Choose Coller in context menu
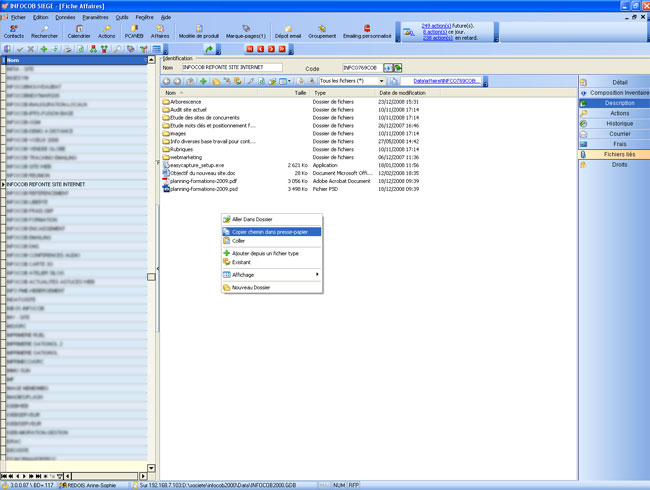 point(272,240)
